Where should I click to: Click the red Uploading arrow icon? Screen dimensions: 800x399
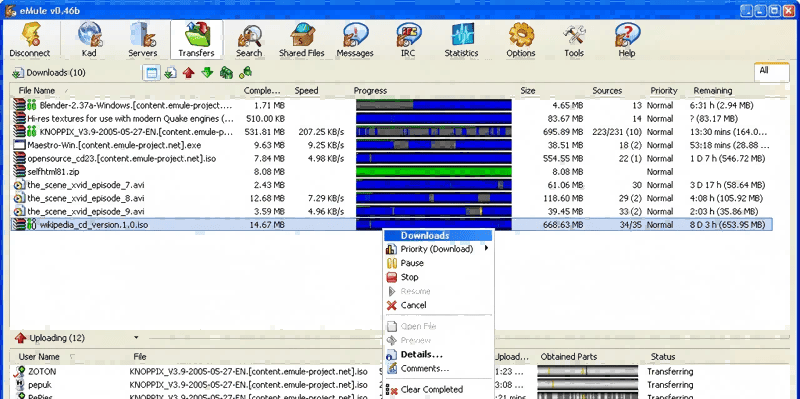coord(20,338)
